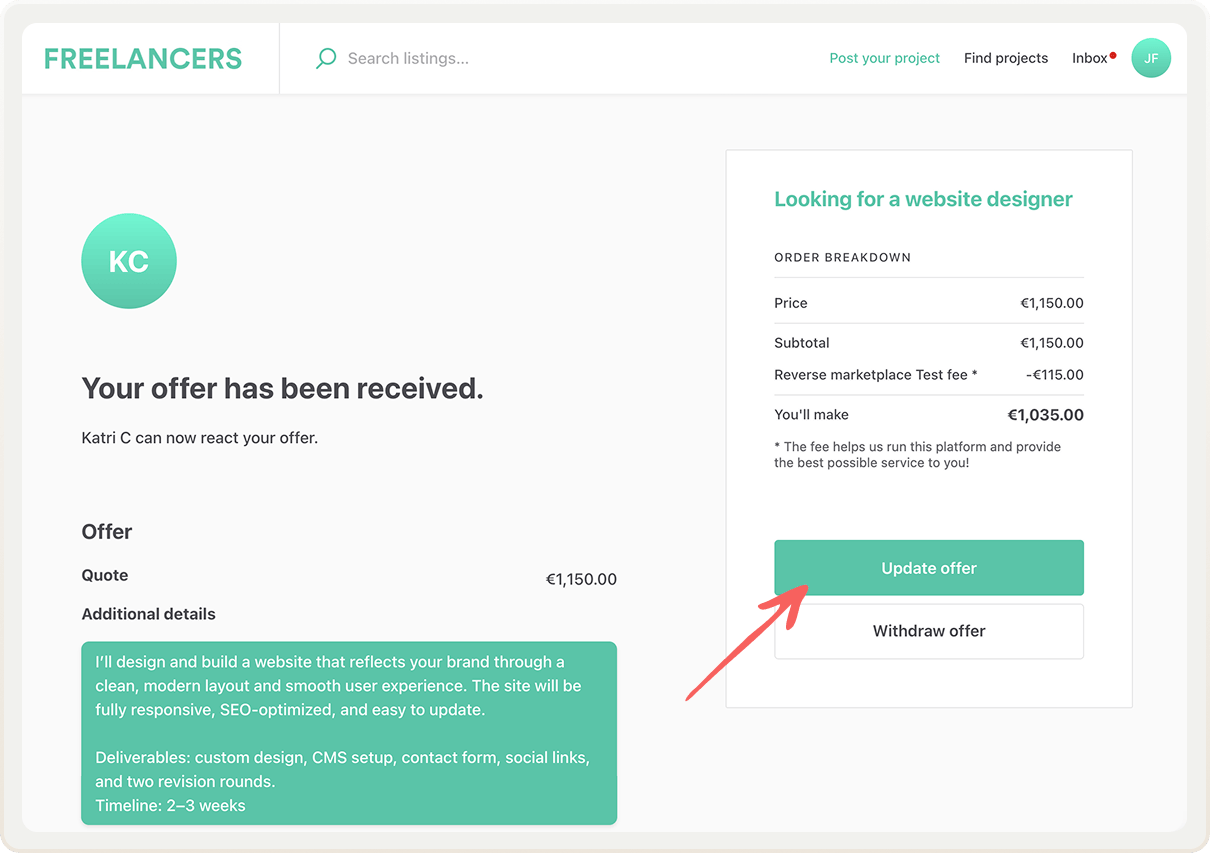Navigate to Find projects
The image size is (1210, 853).
[x=1005, y=59]
